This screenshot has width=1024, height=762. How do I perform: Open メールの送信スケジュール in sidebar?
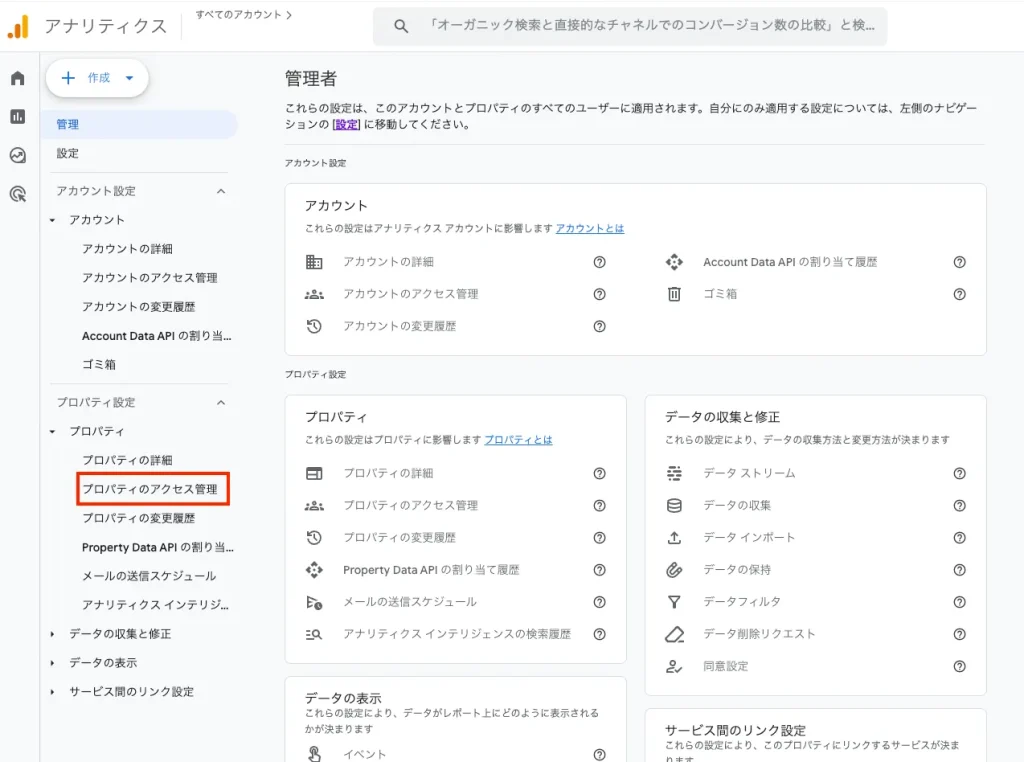[x=149, y=576]
